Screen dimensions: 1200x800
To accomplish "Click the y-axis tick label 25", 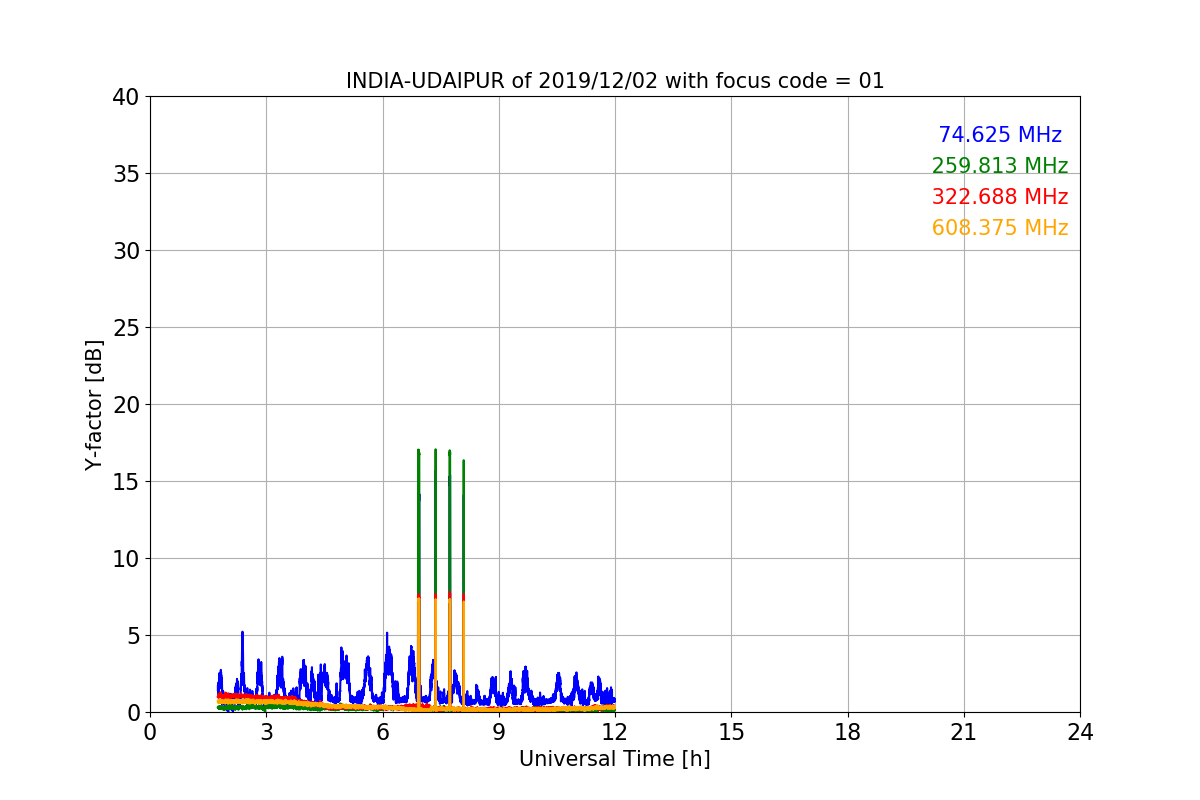I will (125, 328).
